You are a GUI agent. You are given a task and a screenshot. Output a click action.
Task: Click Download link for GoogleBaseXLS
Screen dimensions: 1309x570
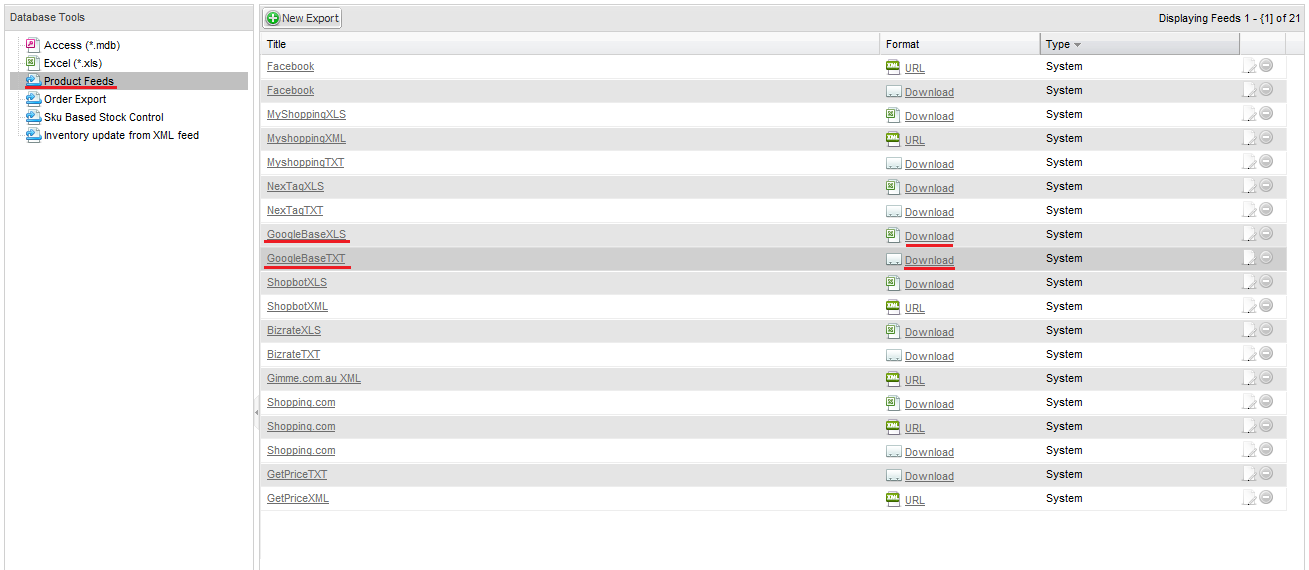click(929, 236)
